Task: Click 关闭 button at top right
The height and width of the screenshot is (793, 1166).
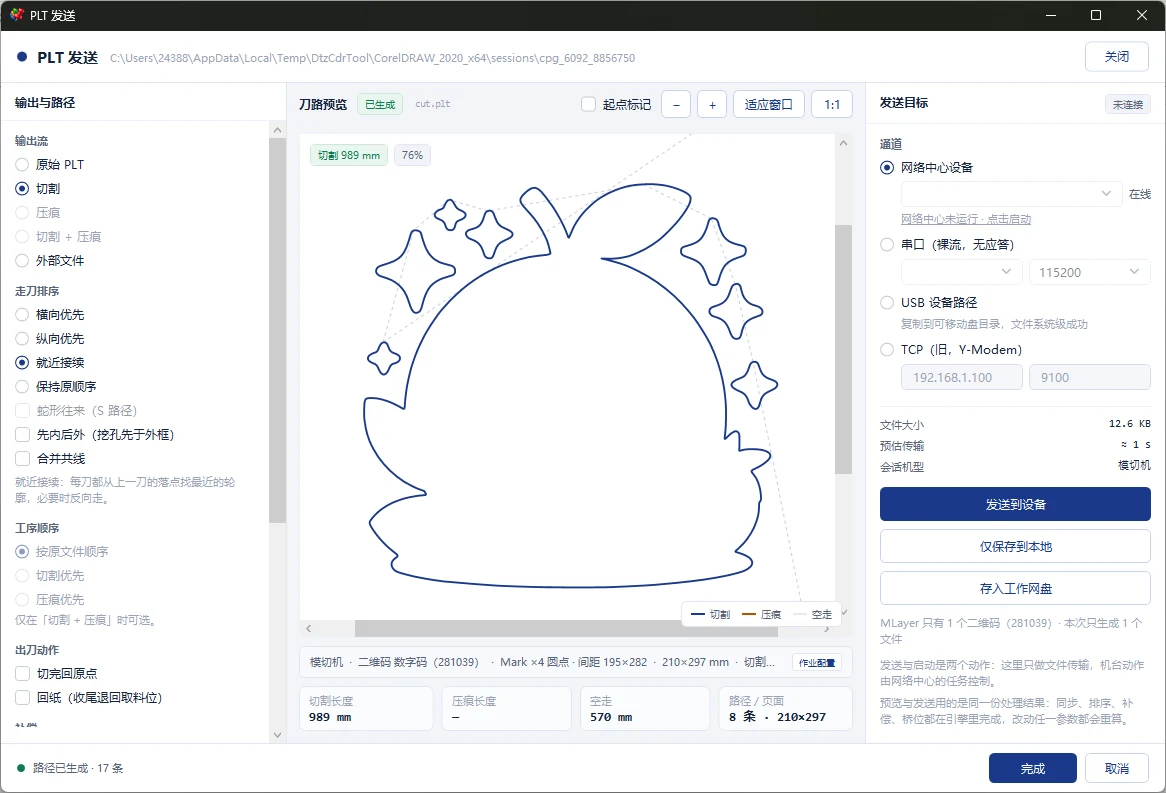Action: pyautogui.click(x=1116, y=57)
